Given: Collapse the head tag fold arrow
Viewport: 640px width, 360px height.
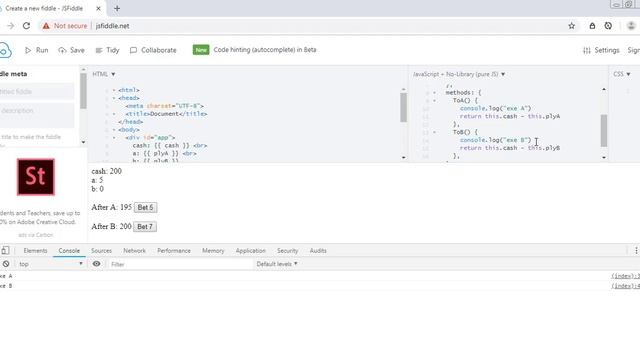Looking at the screenshot, I should 114,98.
